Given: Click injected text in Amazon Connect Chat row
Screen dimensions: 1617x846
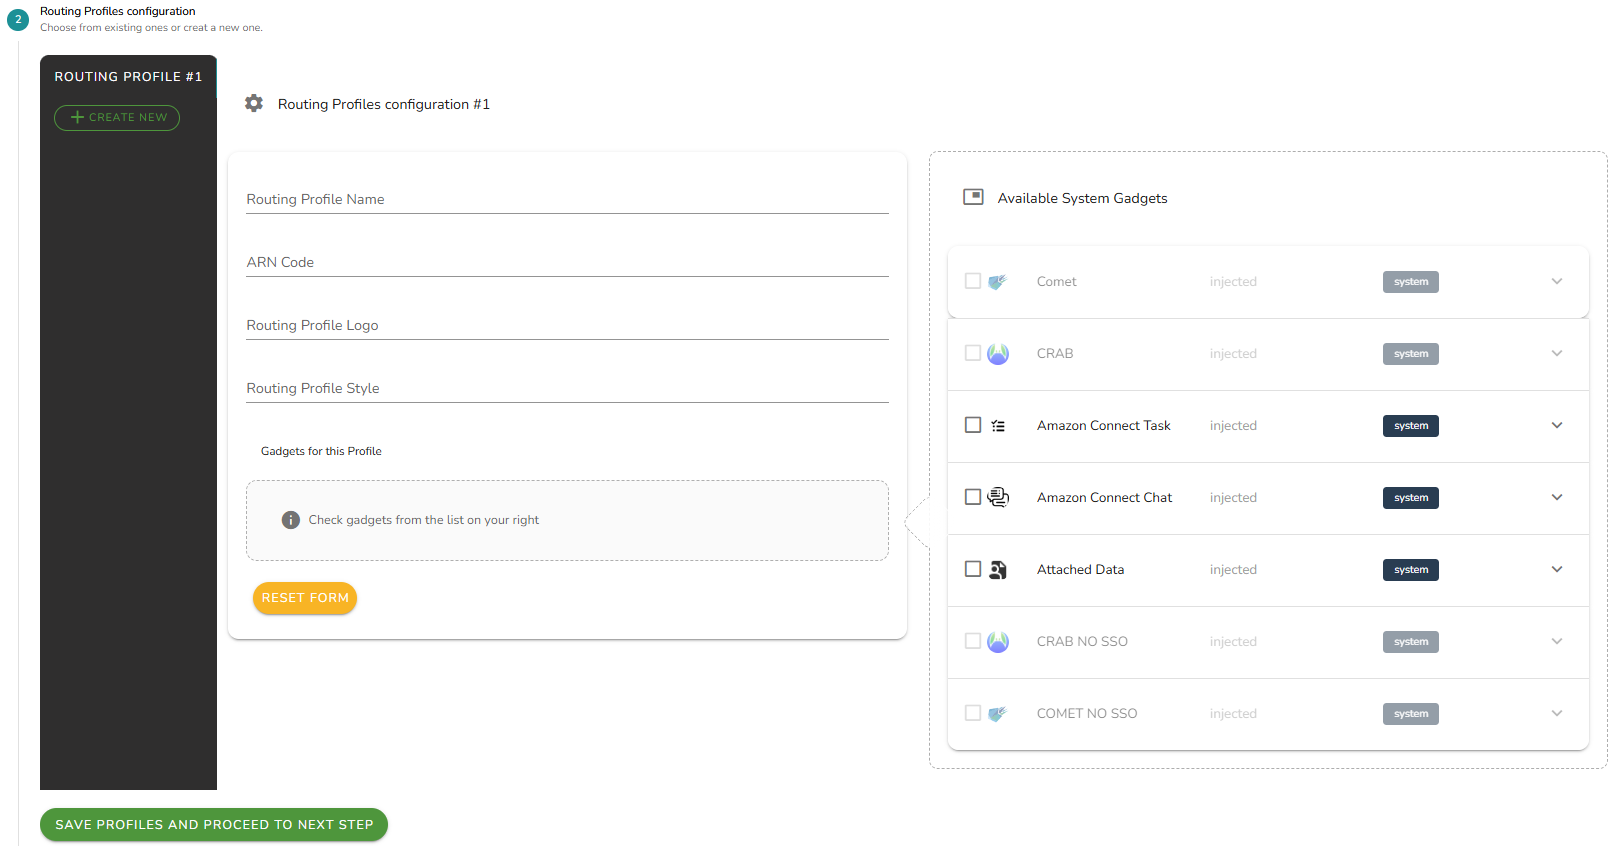Looking at the screenshot, I should click(x=1233, y=497).
